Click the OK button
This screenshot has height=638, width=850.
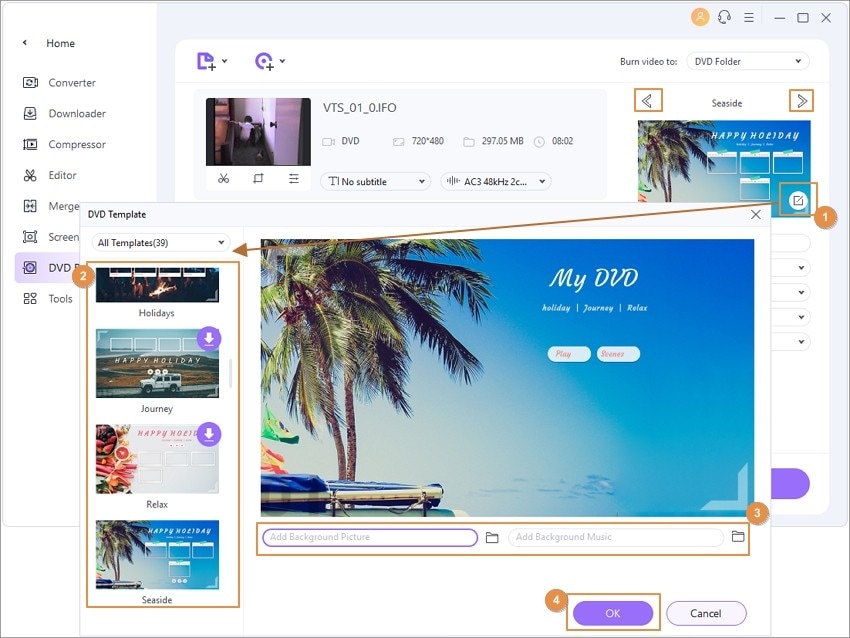click(x=613, y=613)
